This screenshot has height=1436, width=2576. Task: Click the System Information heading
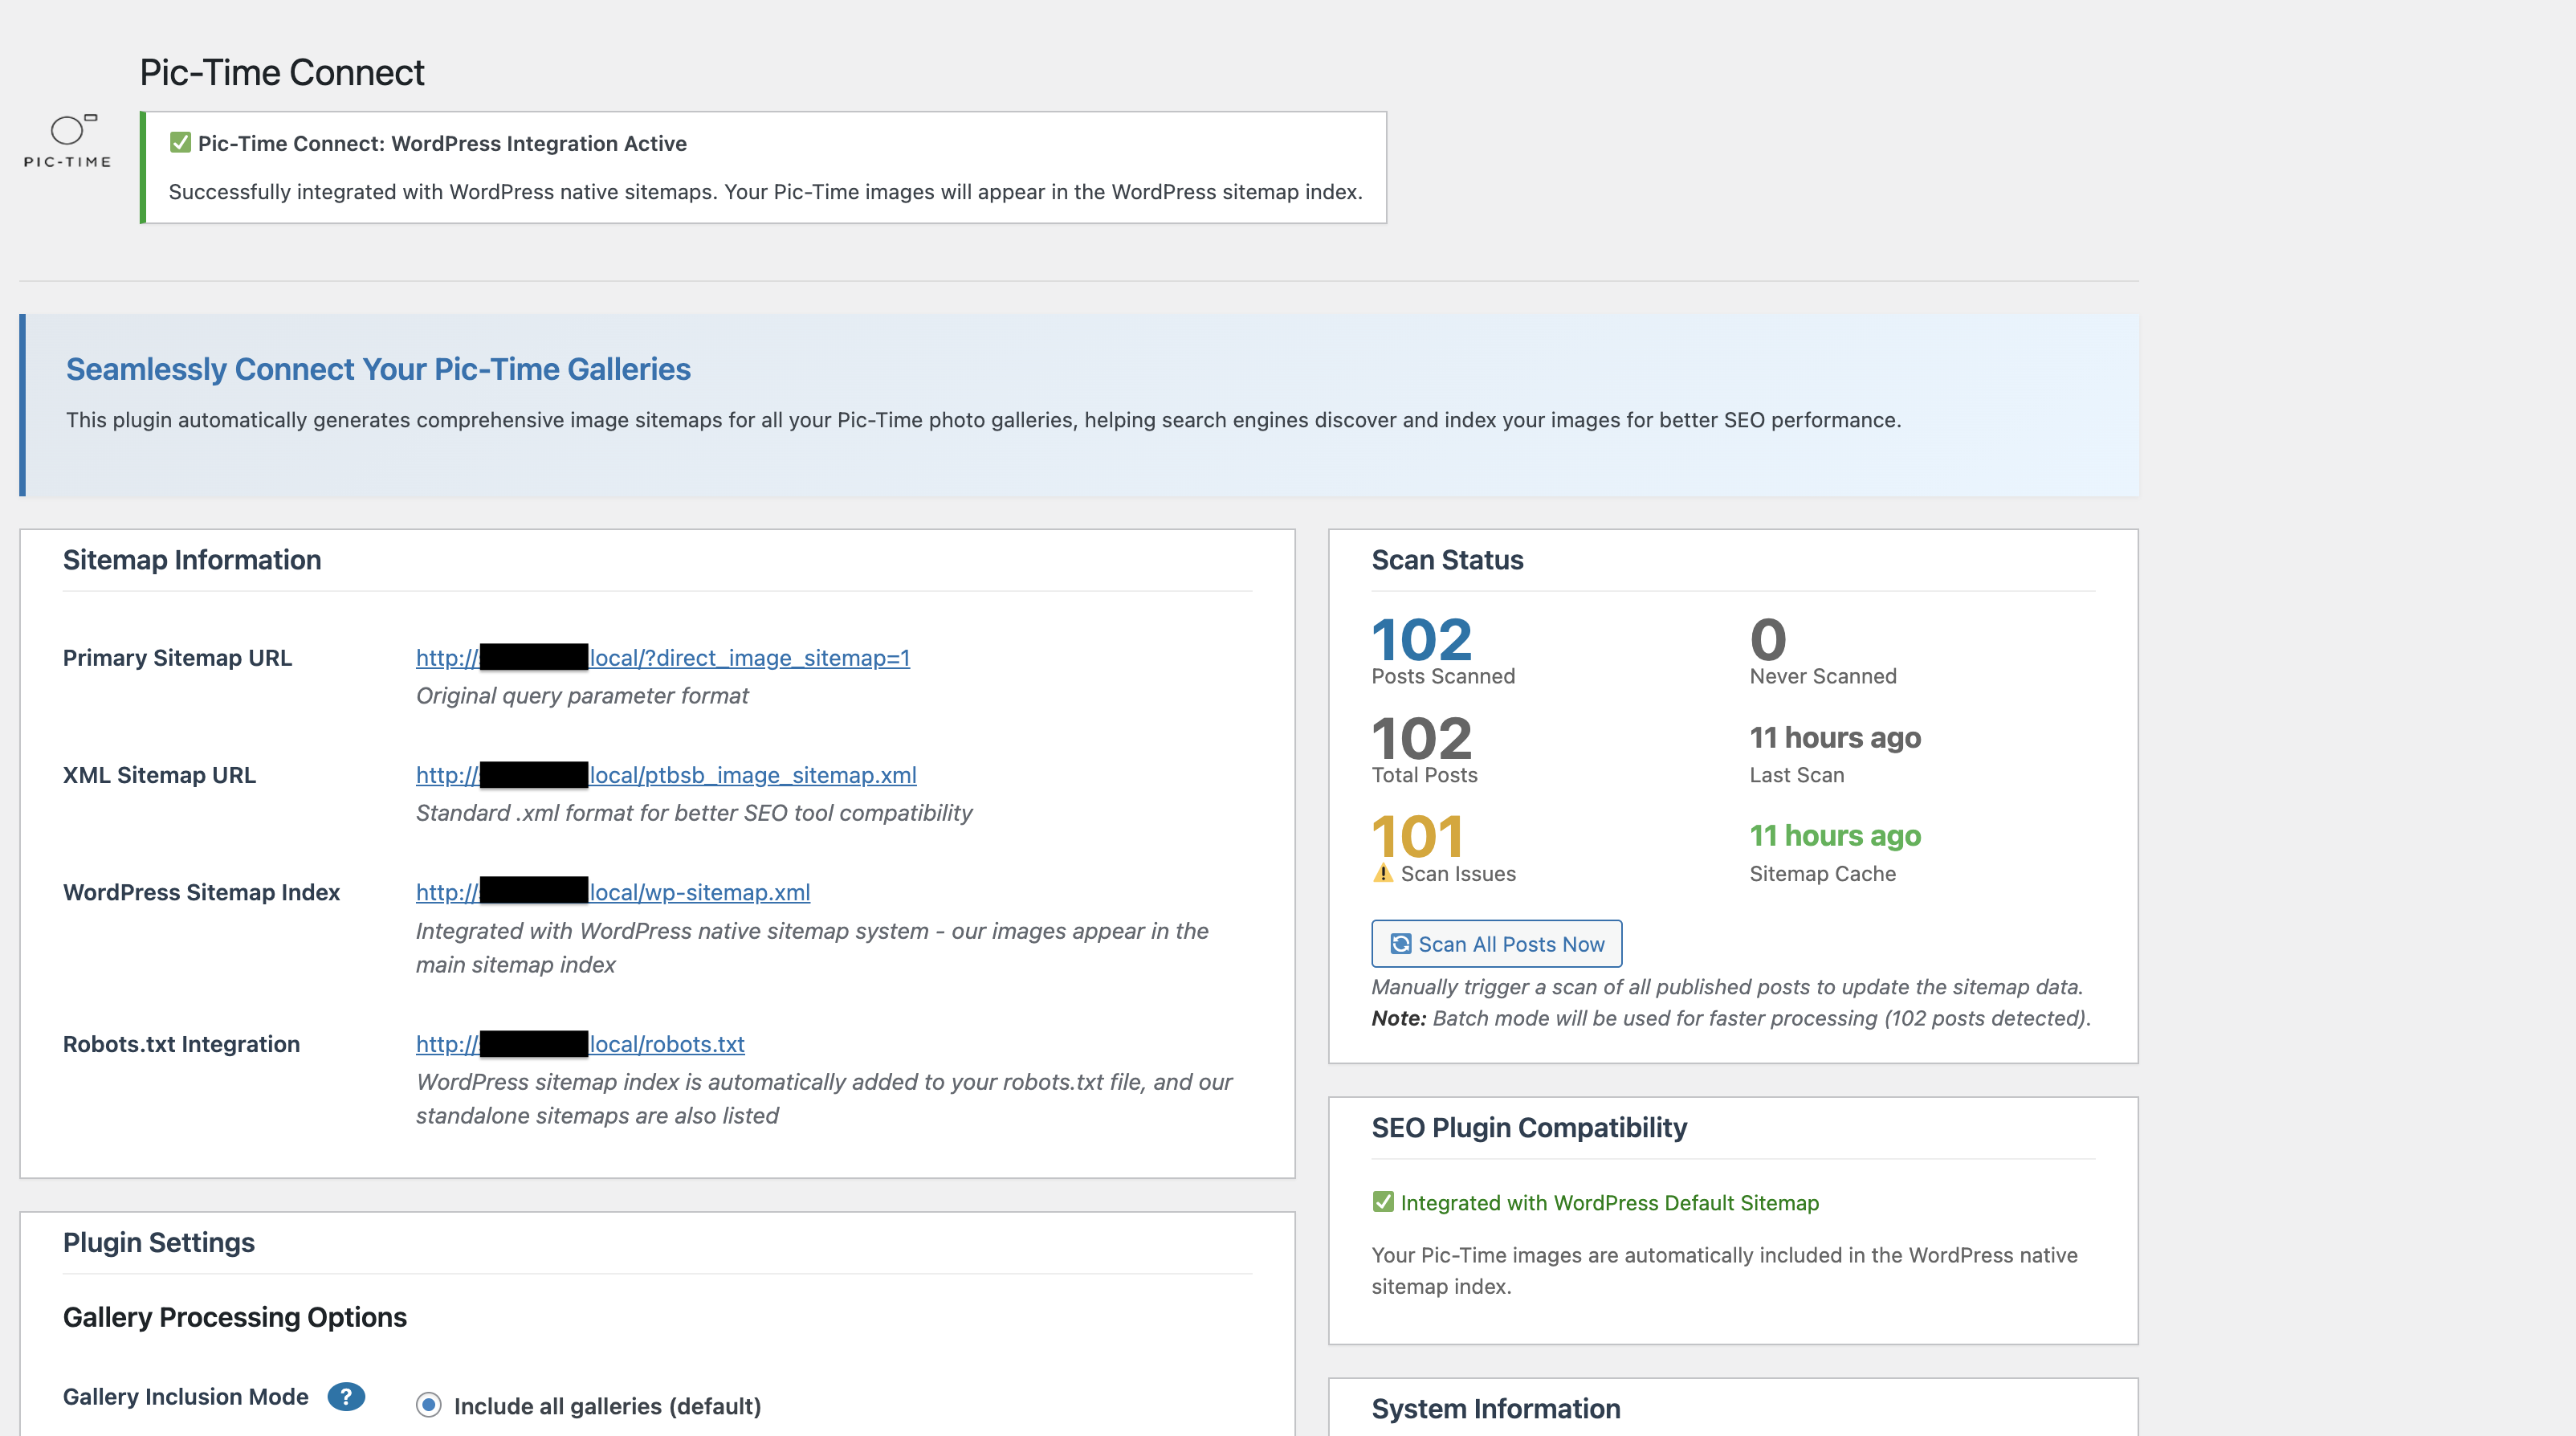pyautogui.click(x=1495, y=1408)
